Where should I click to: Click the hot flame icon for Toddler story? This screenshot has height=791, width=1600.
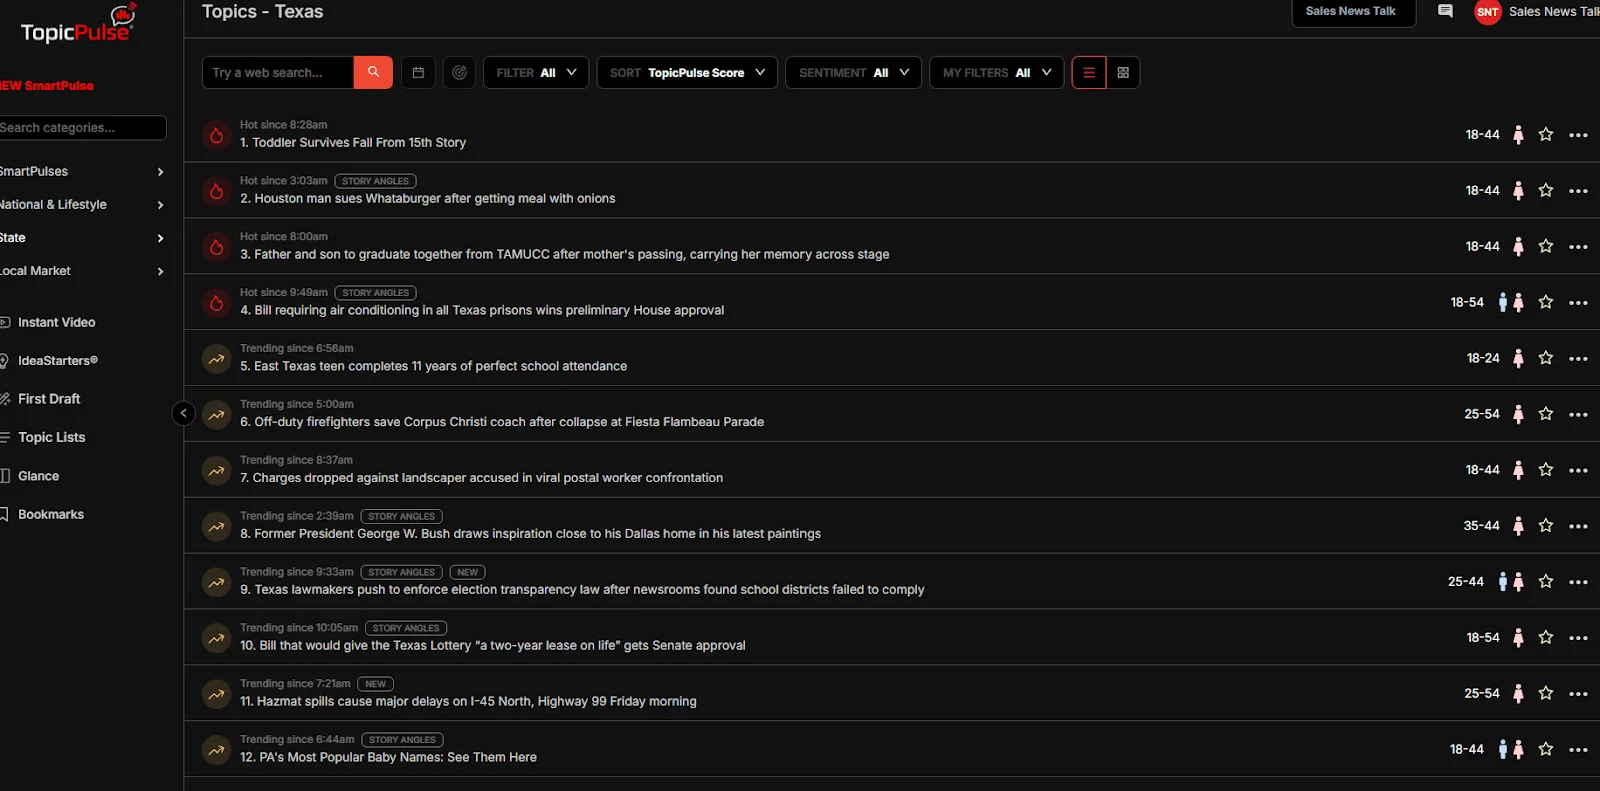[x=216, y=135]
